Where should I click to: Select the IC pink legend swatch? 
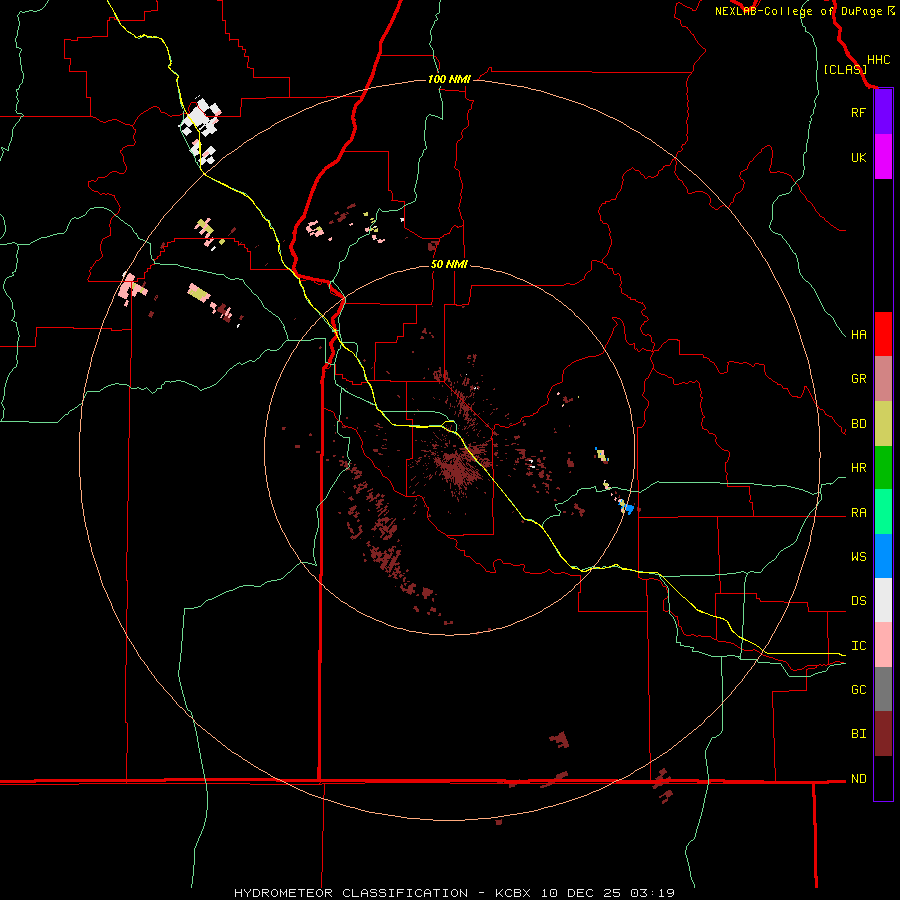[883, 645]
